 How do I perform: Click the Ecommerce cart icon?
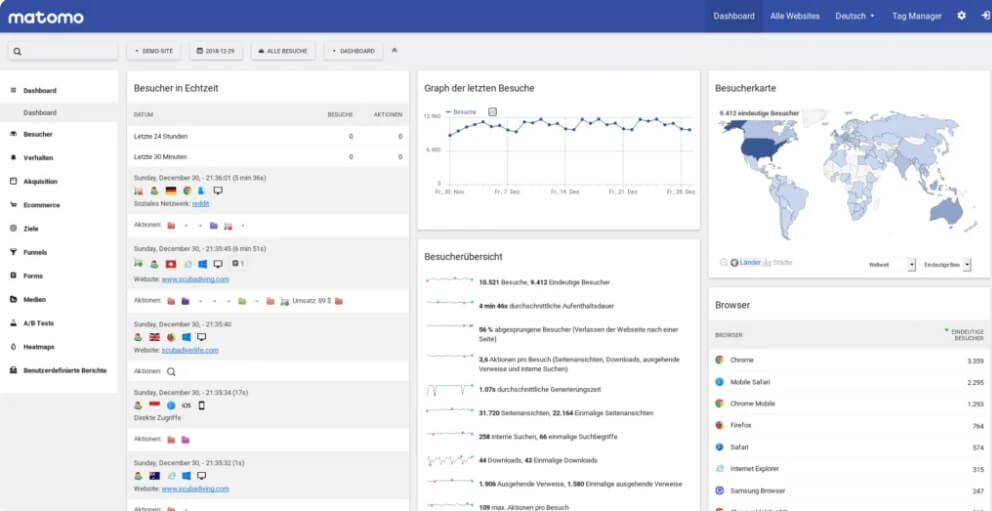[13, 205]
